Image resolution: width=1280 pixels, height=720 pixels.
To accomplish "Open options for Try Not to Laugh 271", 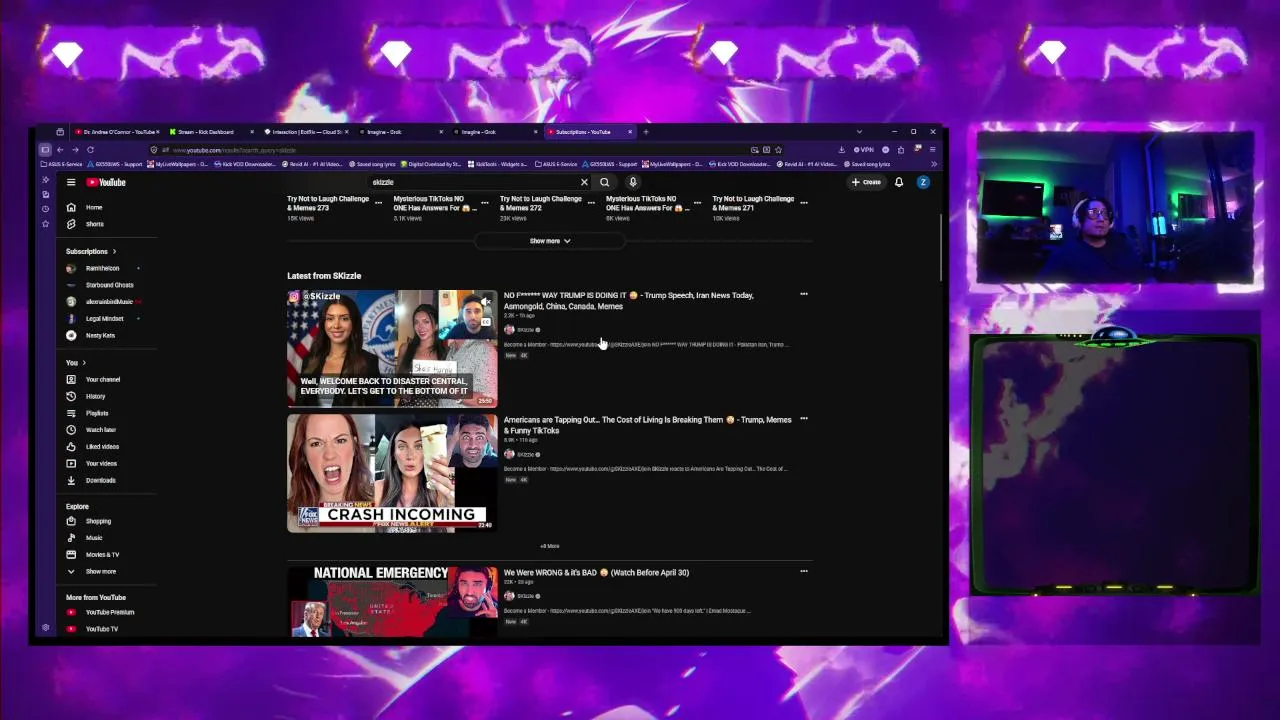I will [804, 203].
